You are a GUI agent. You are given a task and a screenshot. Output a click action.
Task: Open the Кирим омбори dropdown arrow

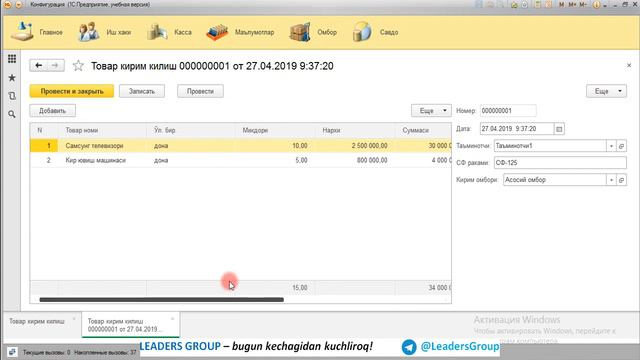point(611,180)
